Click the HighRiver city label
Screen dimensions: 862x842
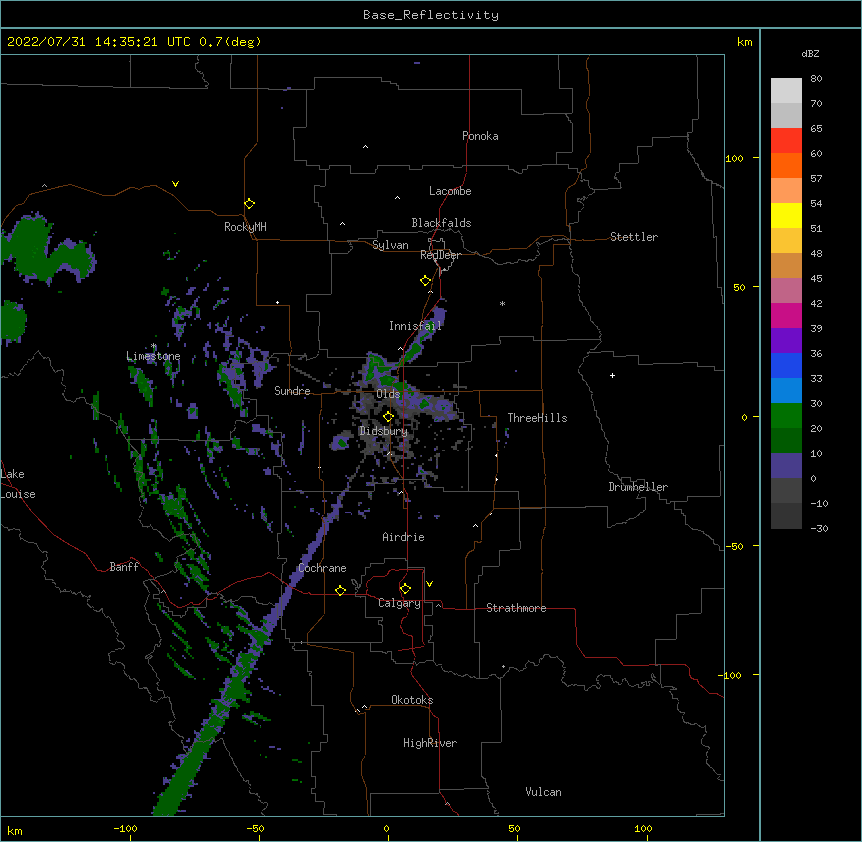[x=430, y=743]
